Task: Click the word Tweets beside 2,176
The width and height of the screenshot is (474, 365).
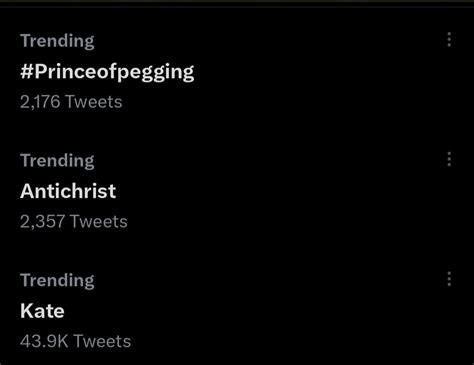Action: point(94,102)
